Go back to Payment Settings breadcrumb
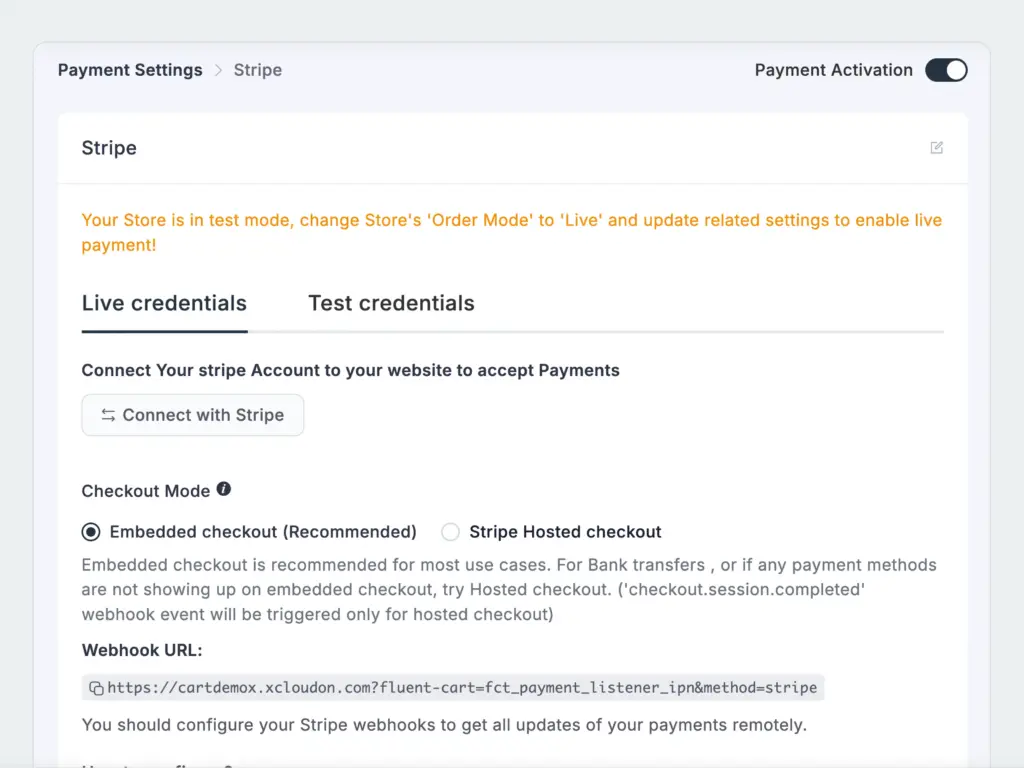Screen dimensions: 1024x768 pyautogui.click(x=130, y=70)
